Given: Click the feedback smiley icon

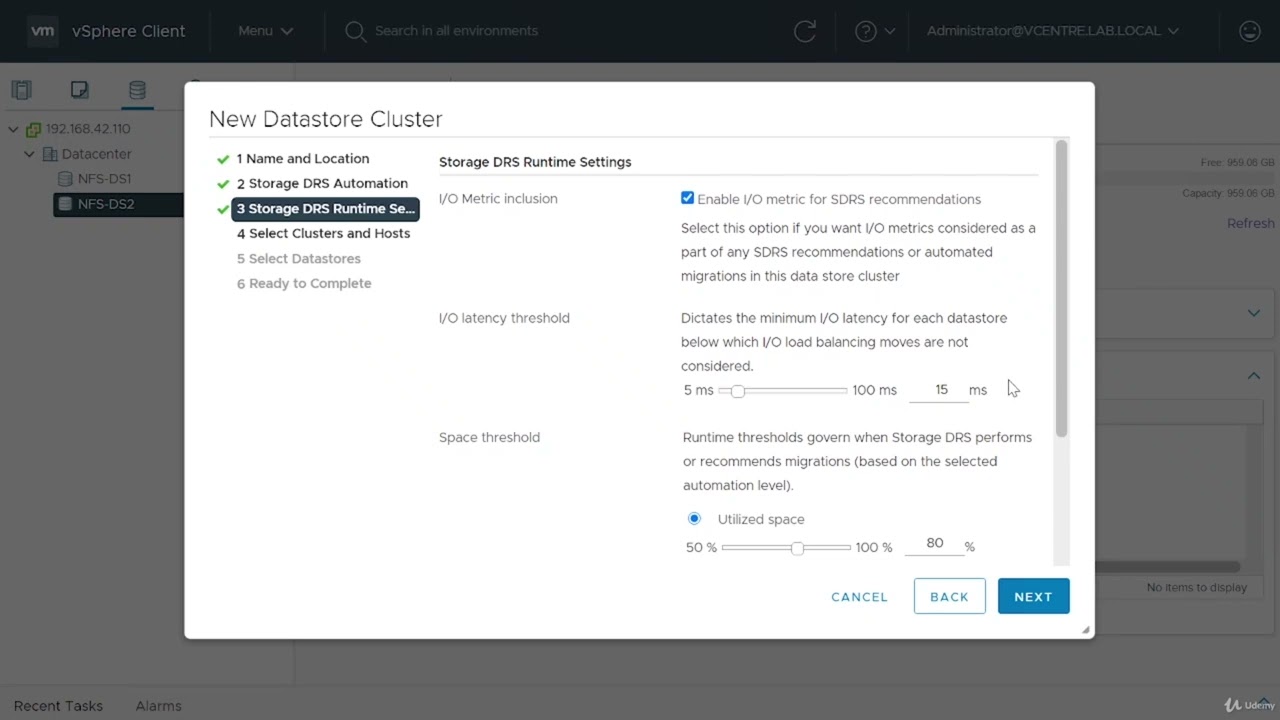Looking at the screenshot, I should pos(1249,31).
